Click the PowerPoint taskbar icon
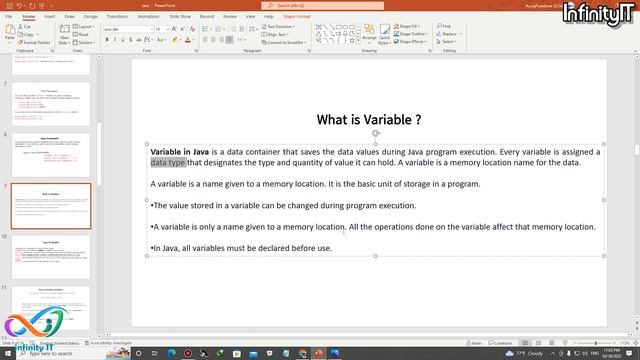640x360 pixels. click(318, 353)
